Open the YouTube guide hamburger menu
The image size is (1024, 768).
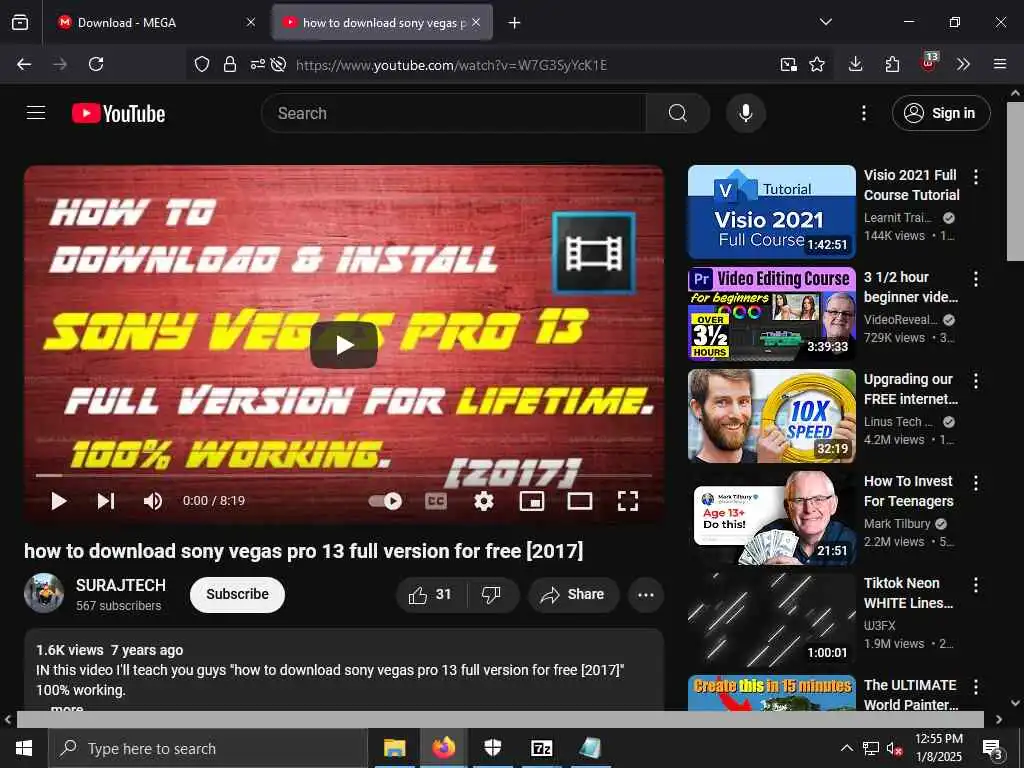[36, 113]
